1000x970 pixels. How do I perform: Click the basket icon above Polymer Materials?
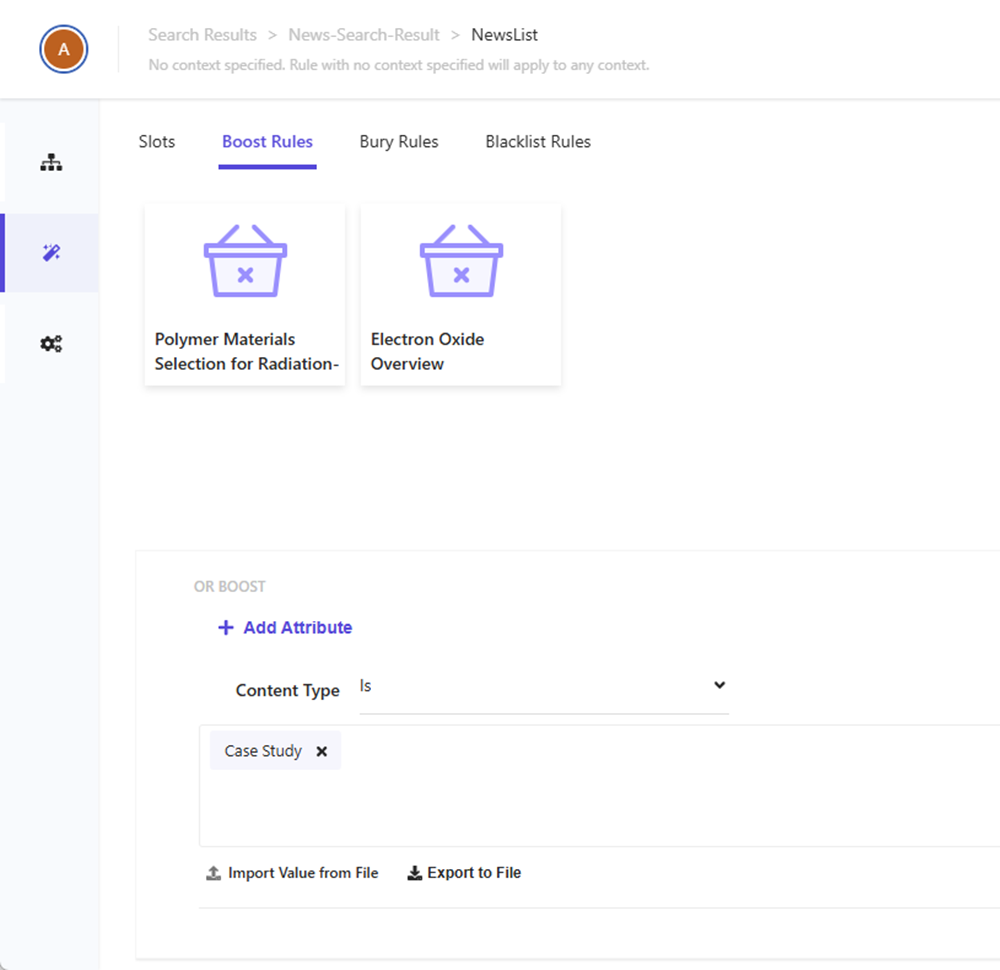[x=246, y=260]
